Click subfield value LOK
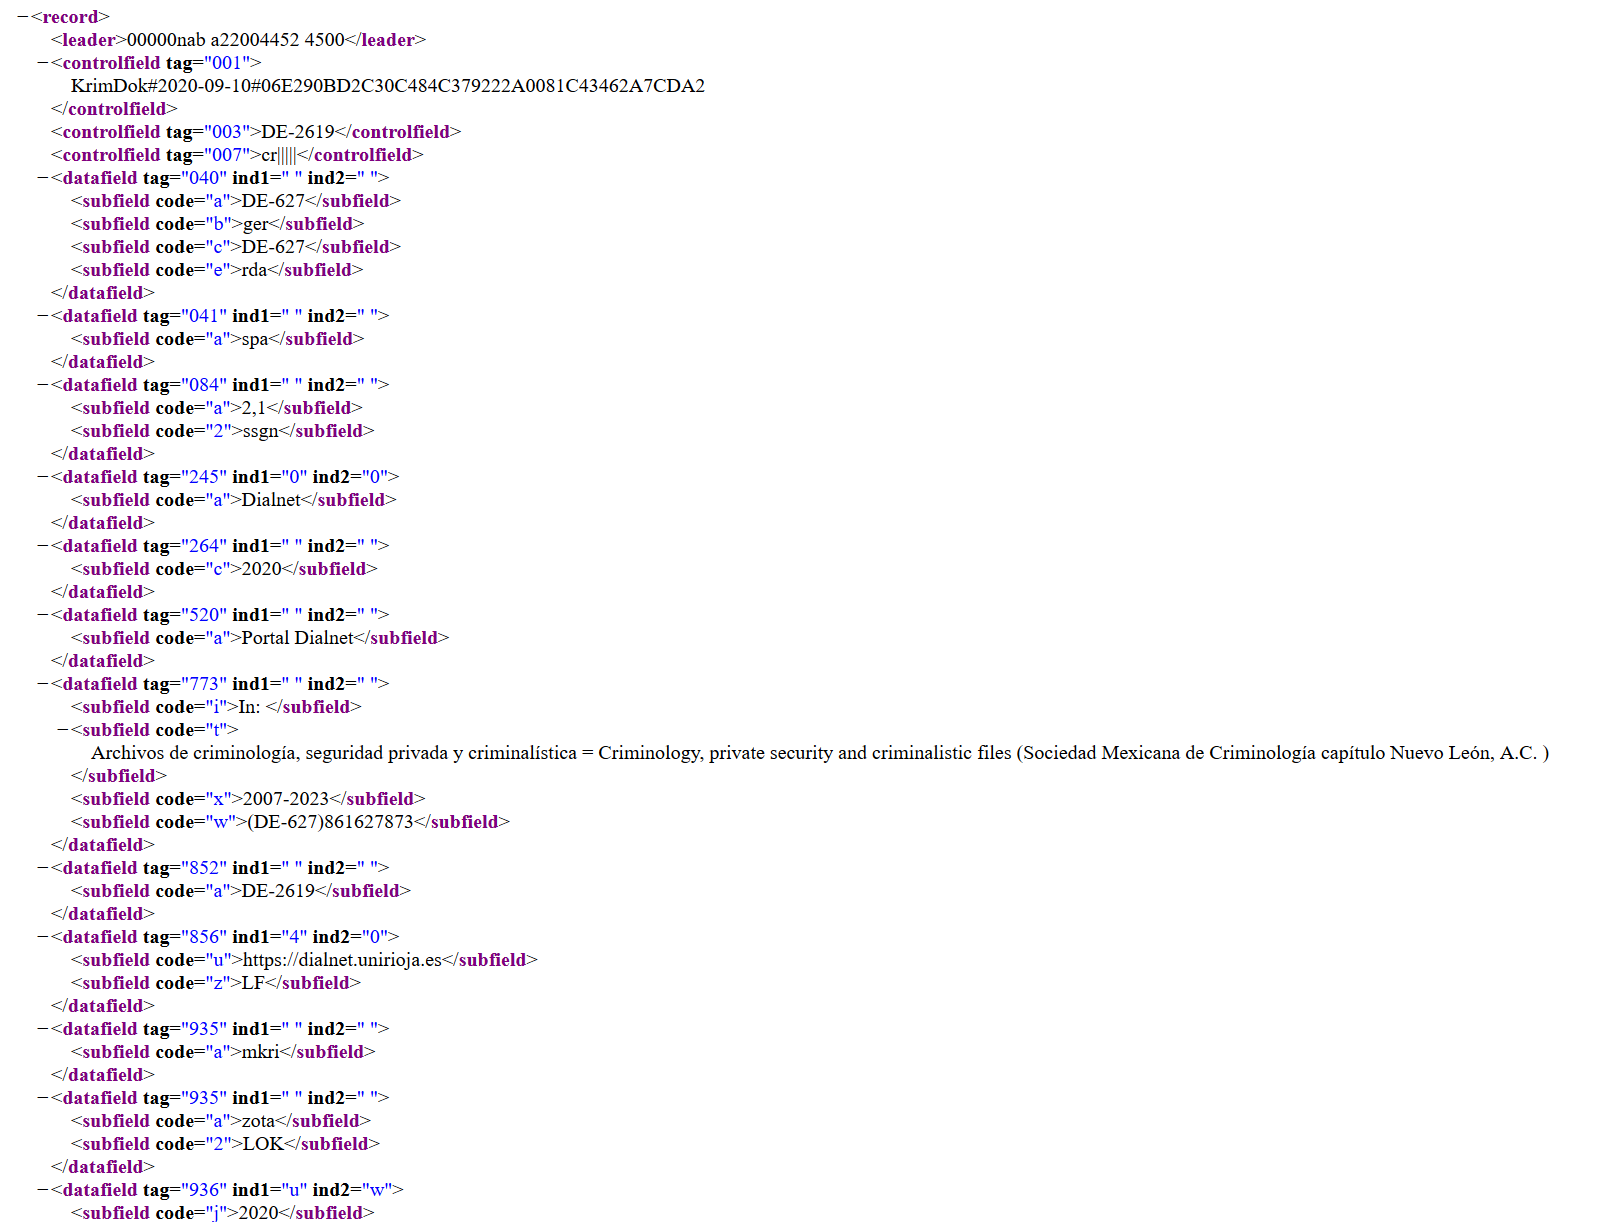 [x=264, y=1144]
